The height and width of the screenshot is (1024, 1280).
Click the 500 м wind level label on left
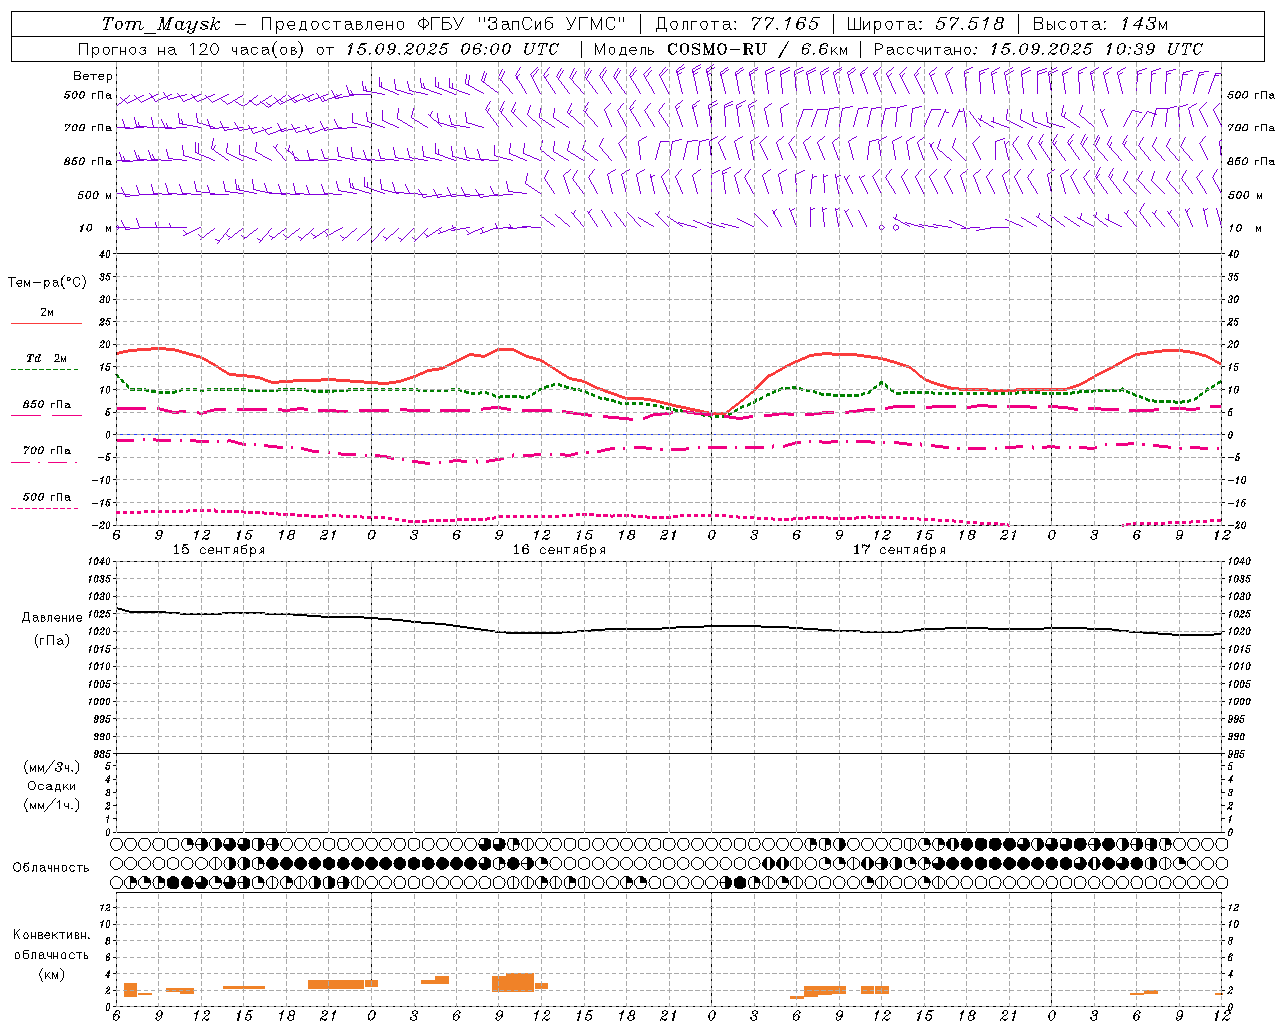coord(95,195)
